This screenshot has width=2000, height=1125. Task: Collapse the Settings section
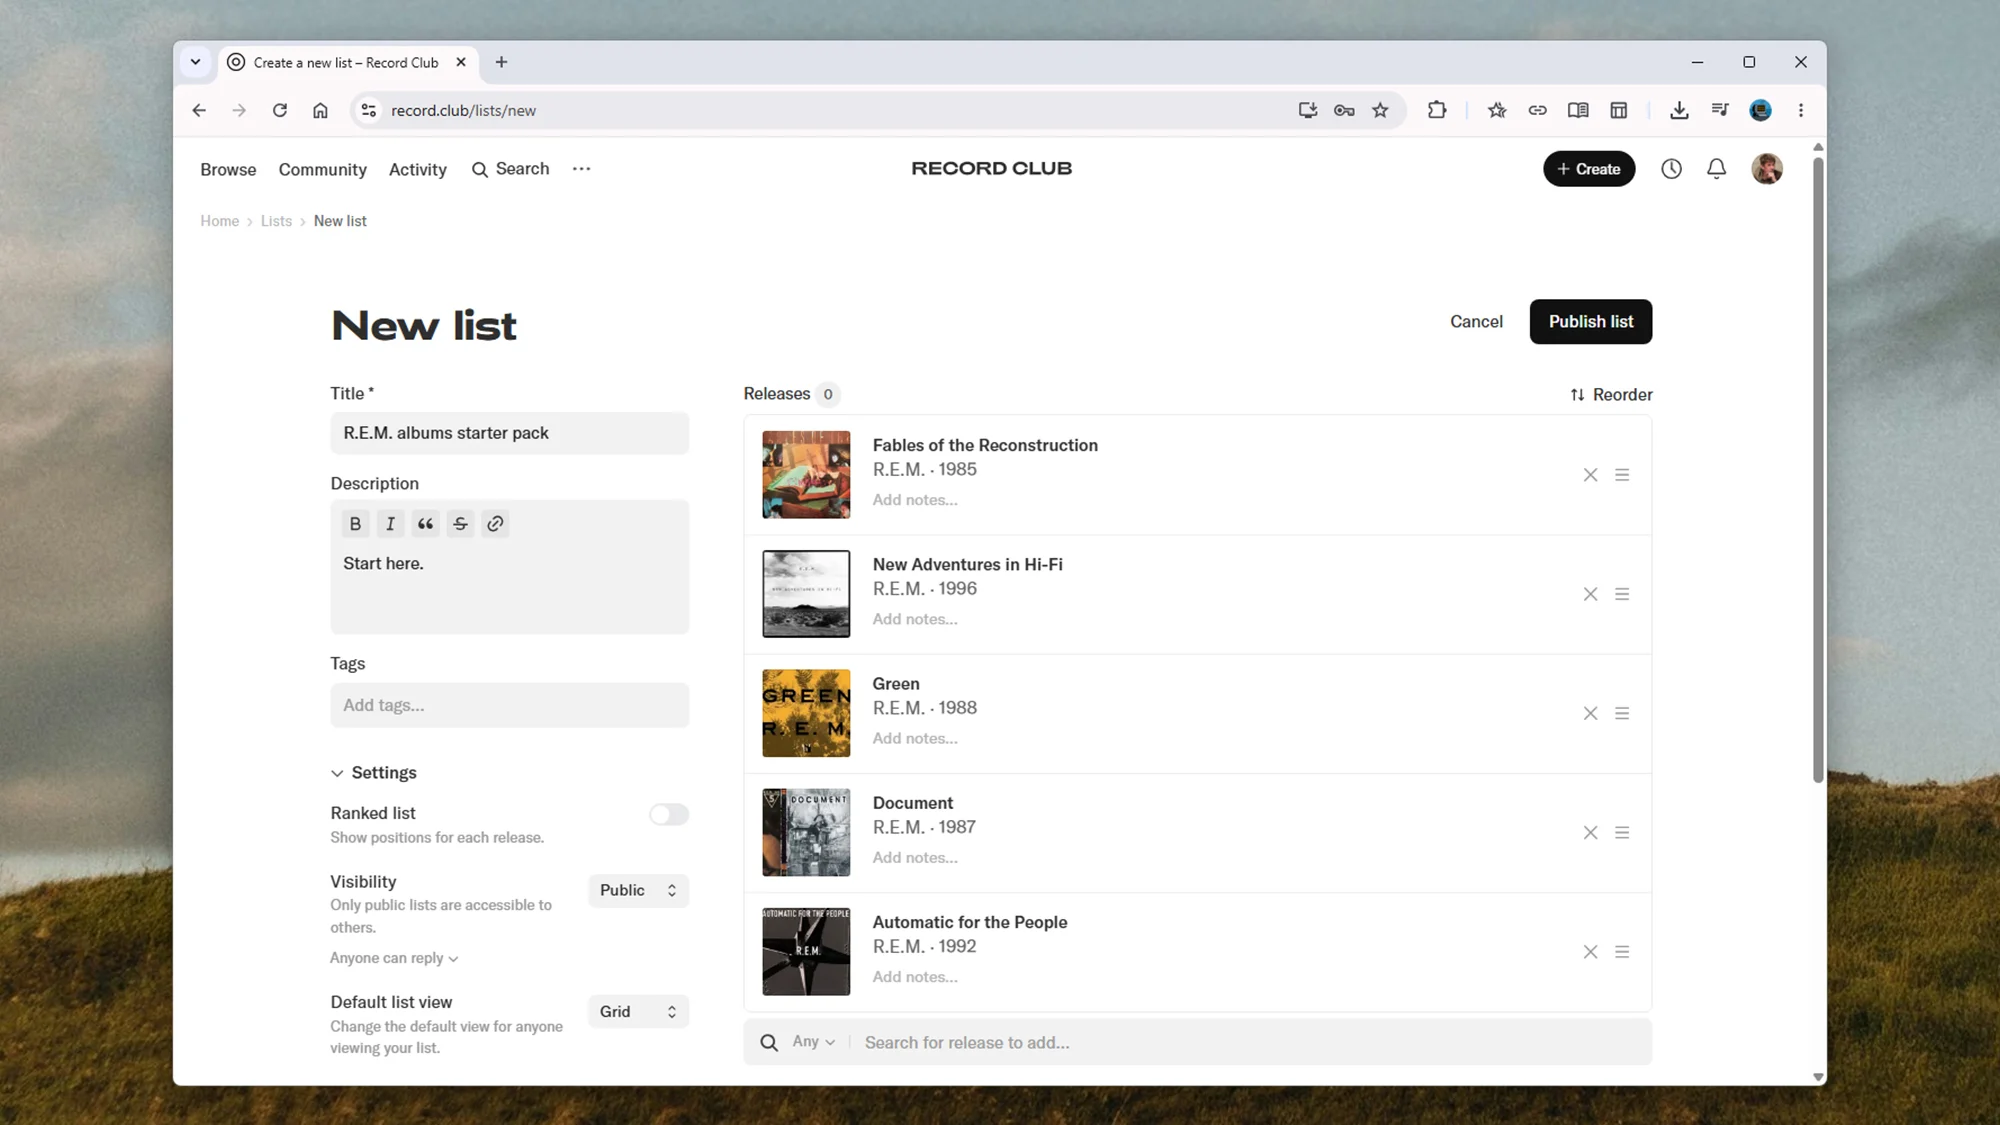tap(373, 773)
